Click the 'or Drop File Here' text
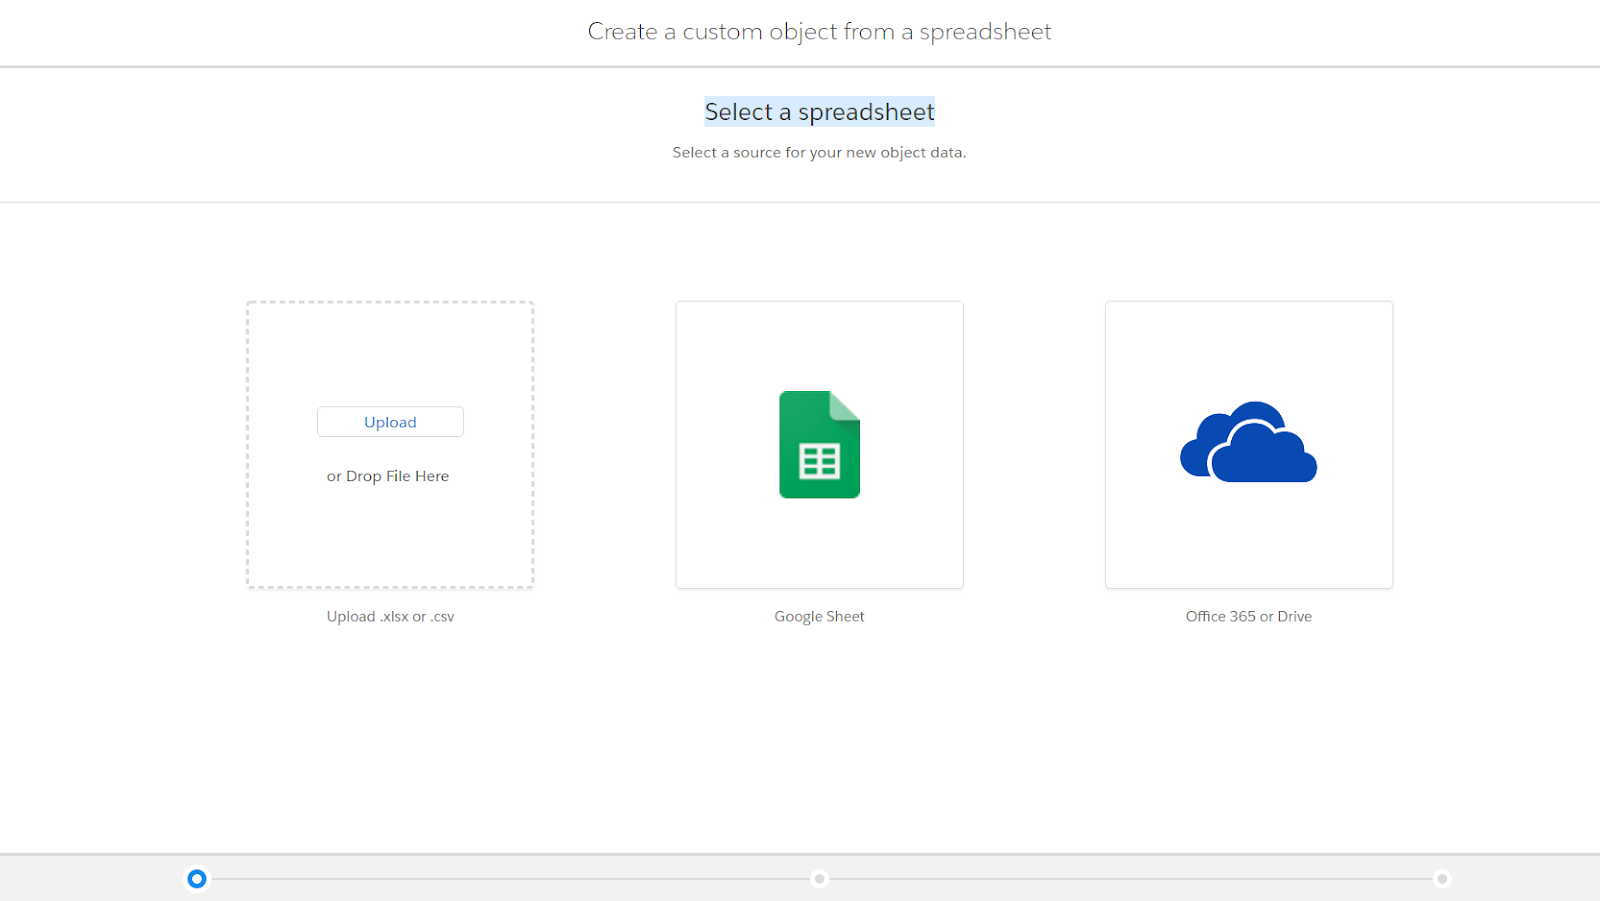The height and width of the screenshot is (901, 1600). coord(388,476)
